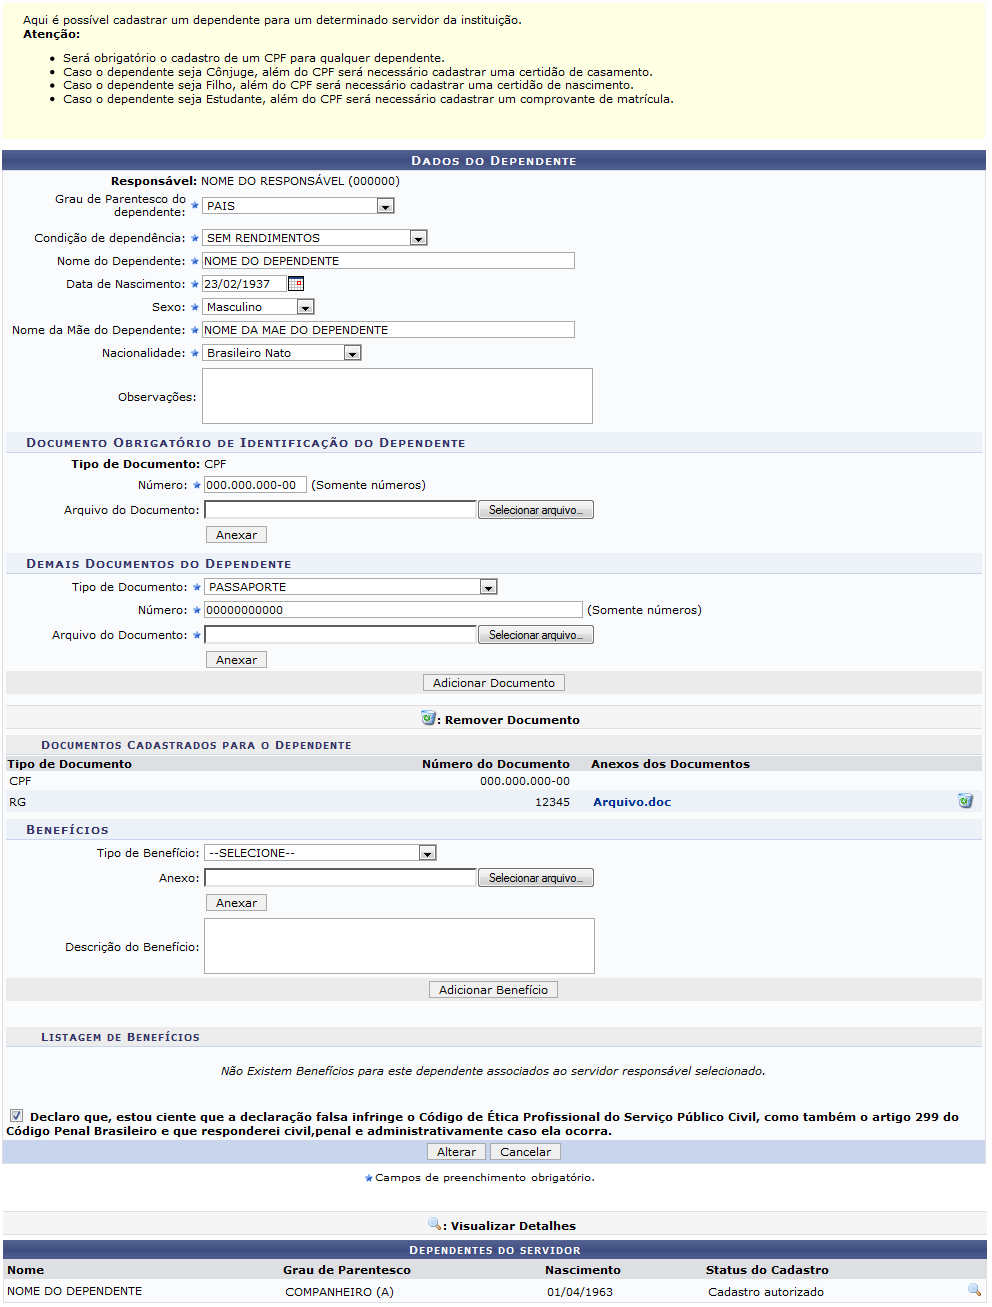Viewport: 992px width, 1307px height.
Task: Toggle the false declaration awareness checkbox
Action: tap(16, 1115)
